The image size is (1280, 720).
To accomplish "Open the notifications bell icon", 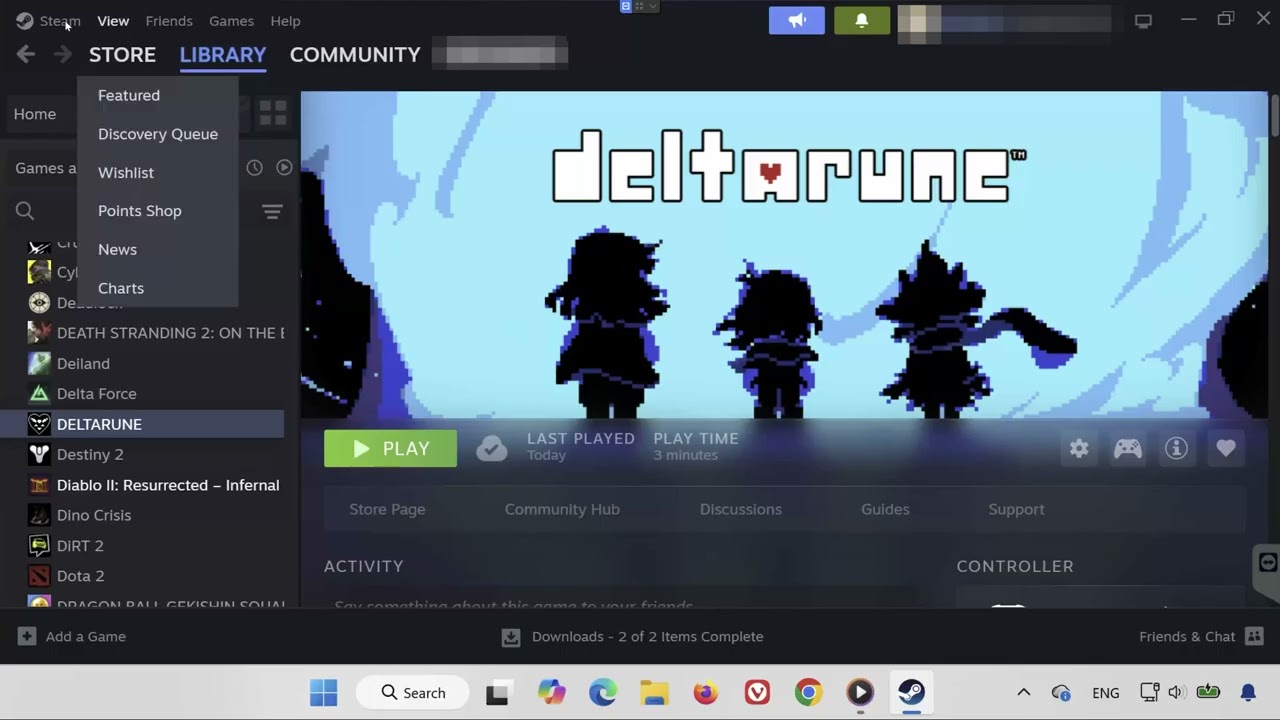I will (862, 20).
